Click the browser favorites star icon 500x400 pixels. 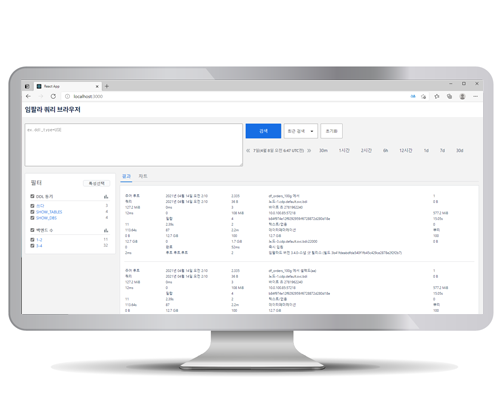pos(437,96)
